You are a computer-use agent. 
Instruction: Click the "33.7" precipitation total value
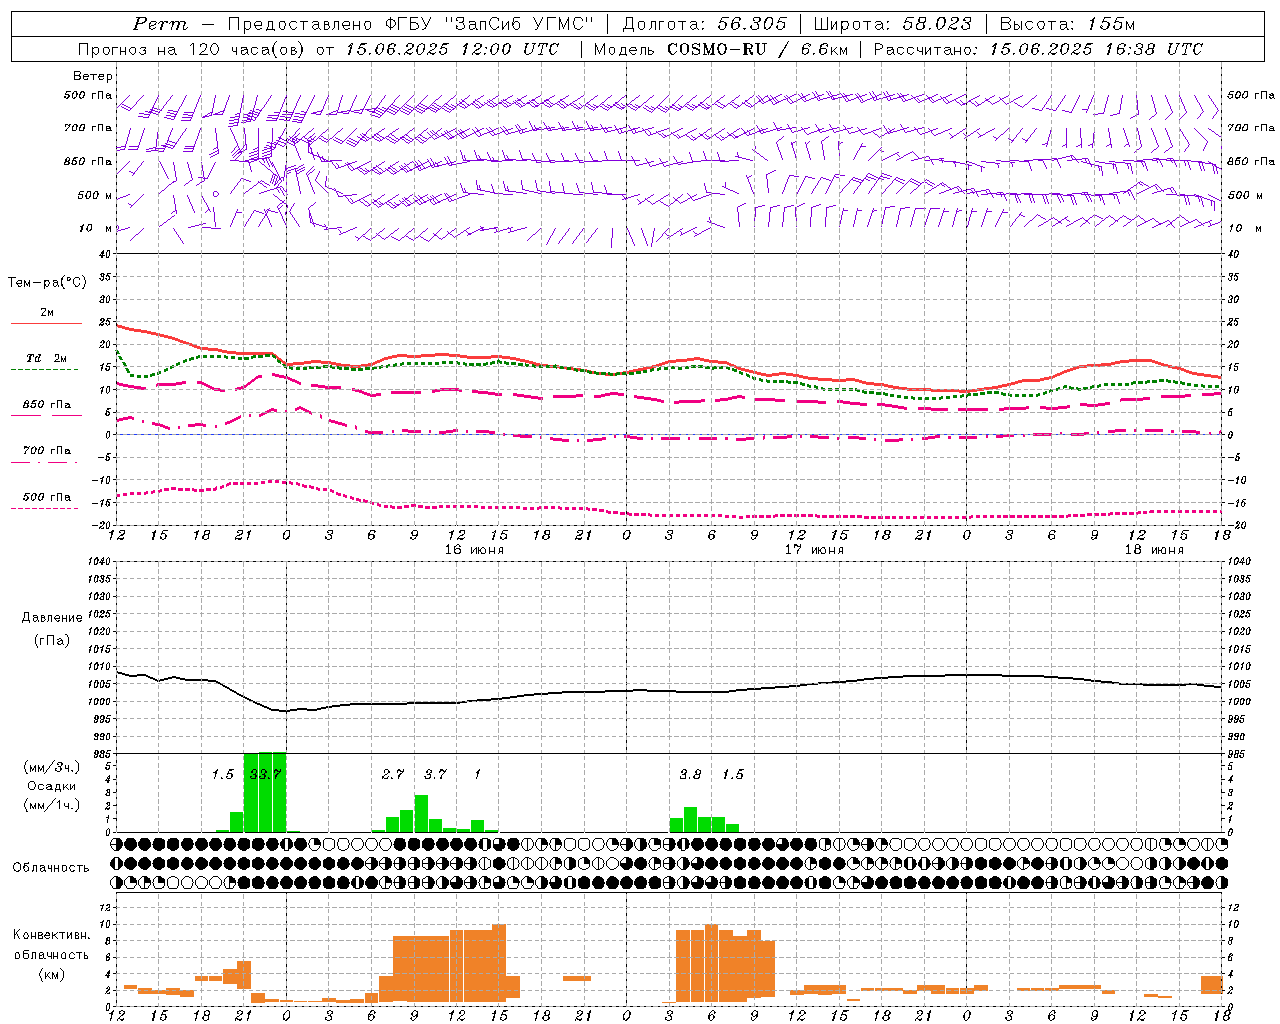click(x=265, y=774)
